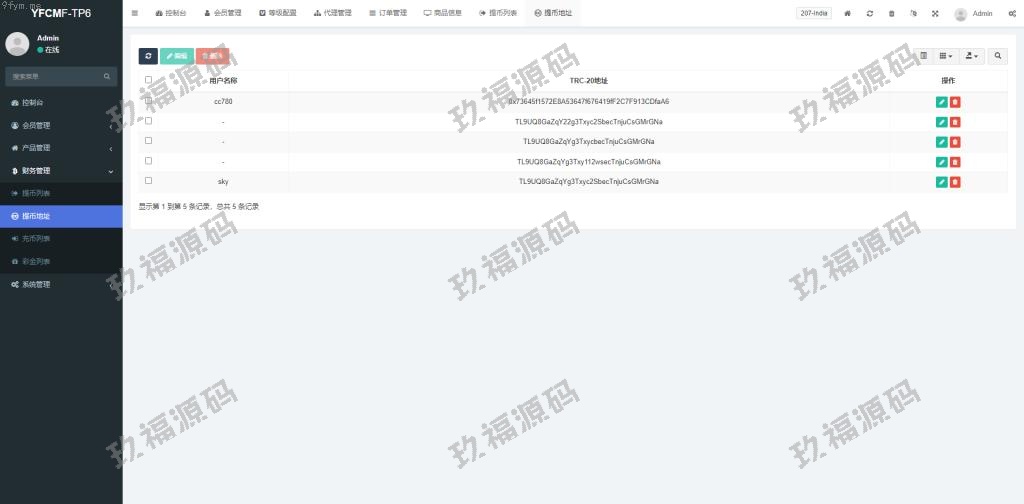Viewport: 1024px width, 504px height.
Task: Click the green edit icon for cc780
Action: pyautogui.click(x=941, y=101)
